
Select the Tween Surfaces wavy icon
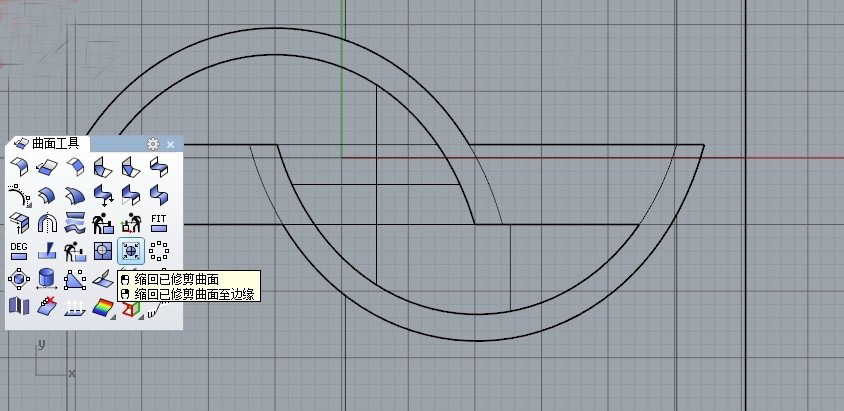coord(75,222)
